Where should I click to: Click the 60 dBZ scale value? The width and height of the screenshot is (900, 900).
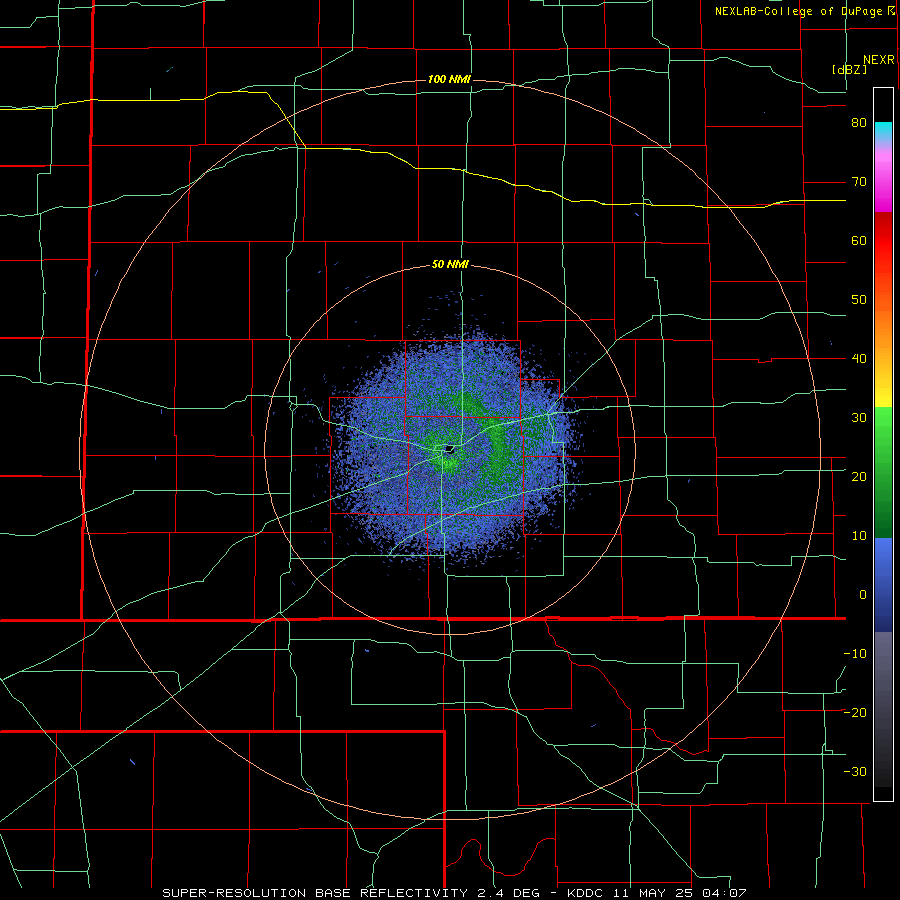click(859, 240)
